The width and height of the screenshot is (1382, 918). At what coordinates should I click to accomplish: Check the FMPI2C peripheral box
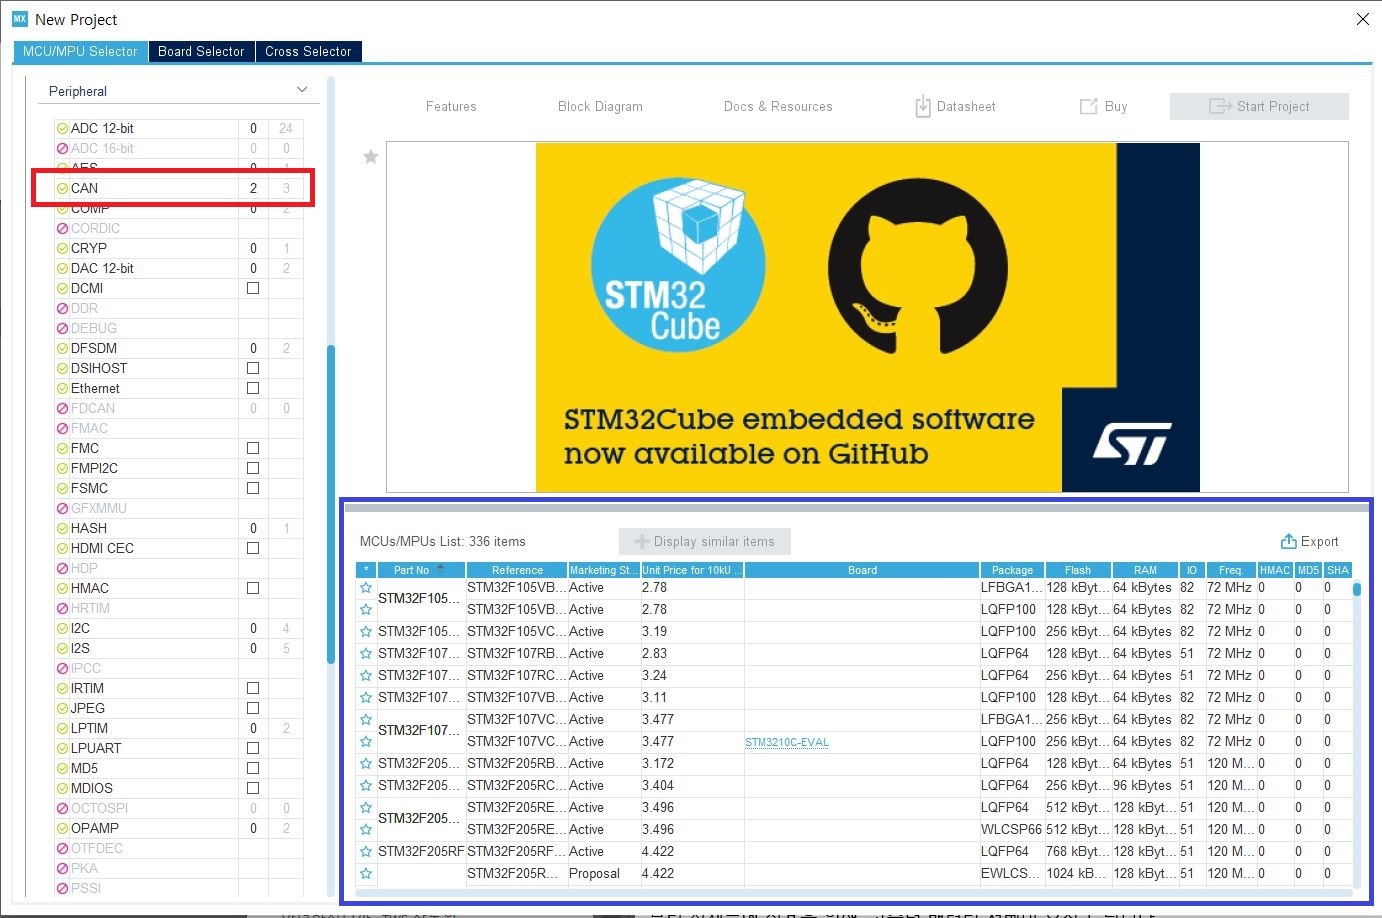point(253,468)
